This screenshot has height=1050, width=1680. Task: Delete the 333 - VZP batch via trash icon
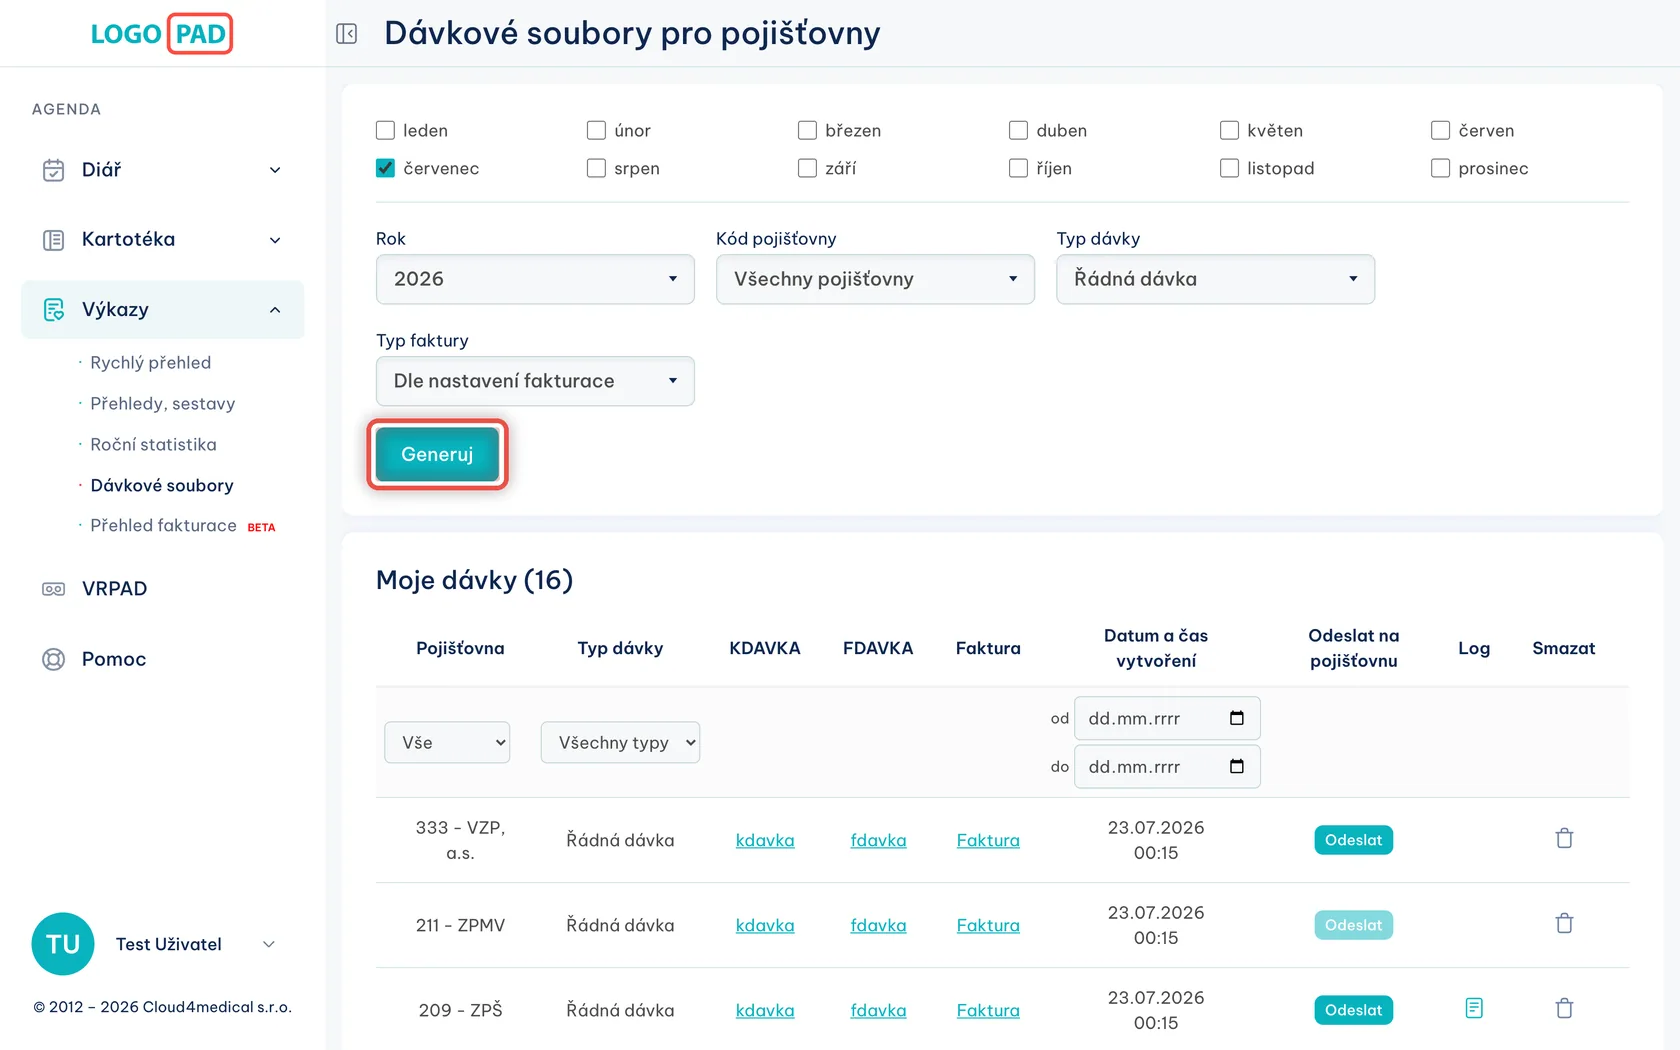[1564, 838]
